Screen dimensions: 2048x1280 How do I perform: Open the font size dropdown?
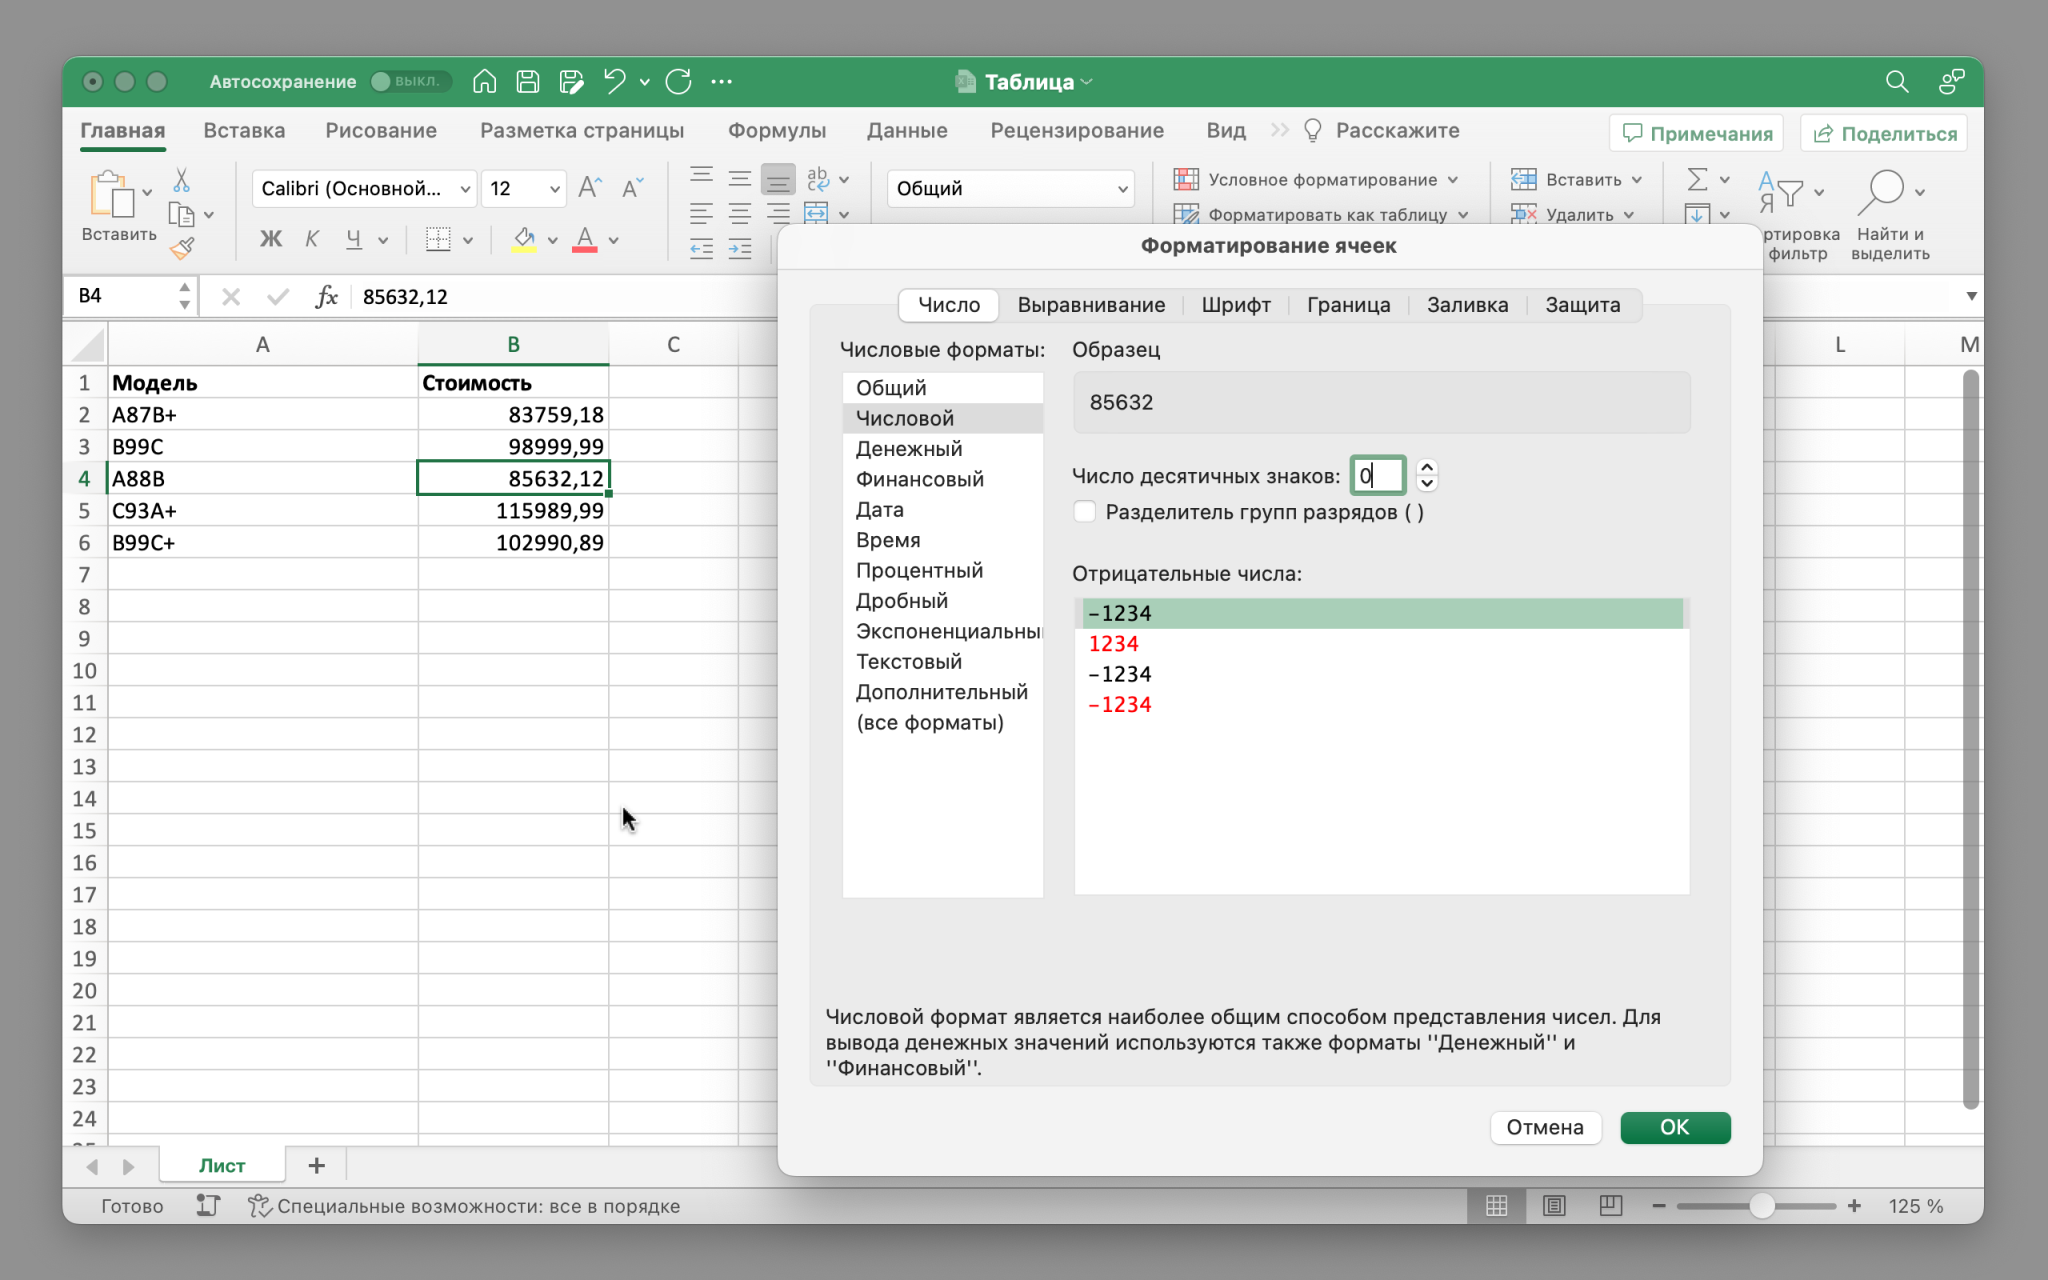554,189
